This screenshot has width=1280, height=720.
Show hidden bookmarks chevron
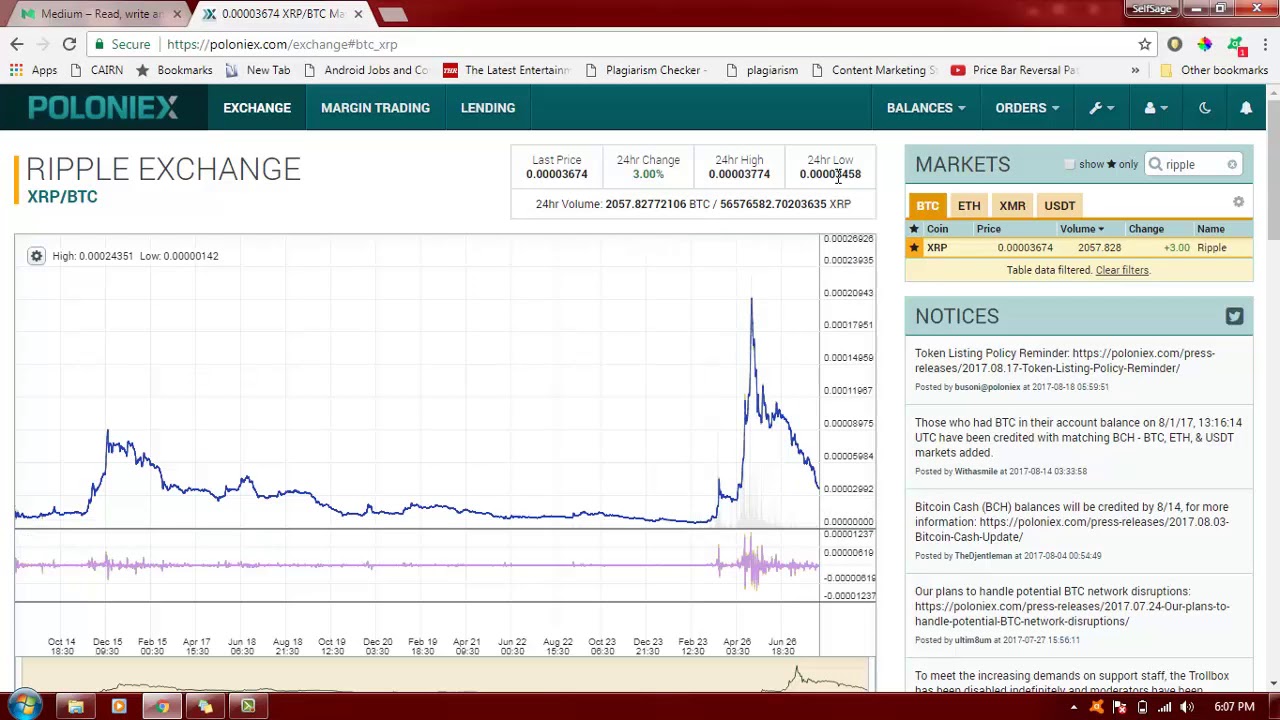click(1135, 70)
